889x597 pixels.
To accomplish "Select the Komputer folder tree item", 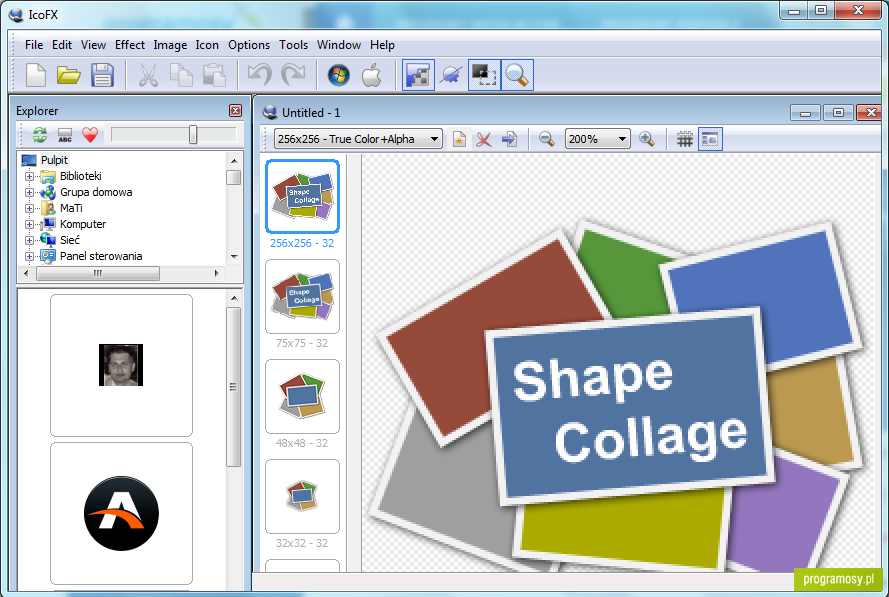I will click(83, 224).
